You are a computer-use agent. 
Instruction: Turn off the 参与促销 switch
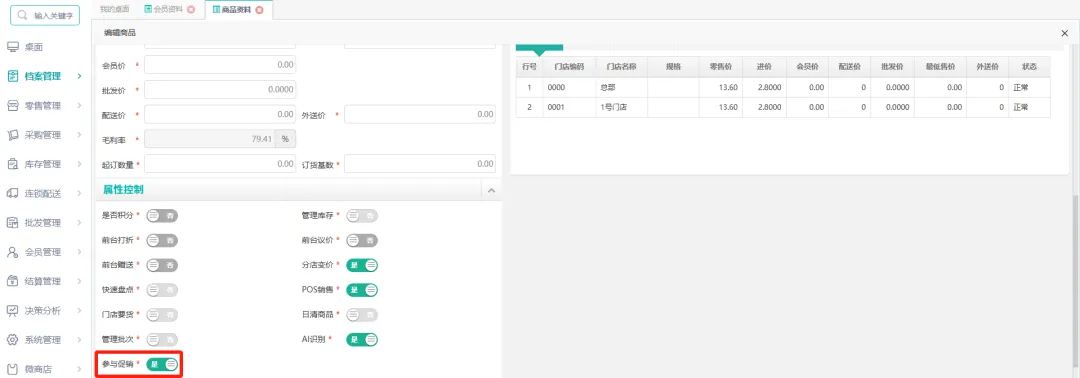pyautogui.click(x=162, y=364)
